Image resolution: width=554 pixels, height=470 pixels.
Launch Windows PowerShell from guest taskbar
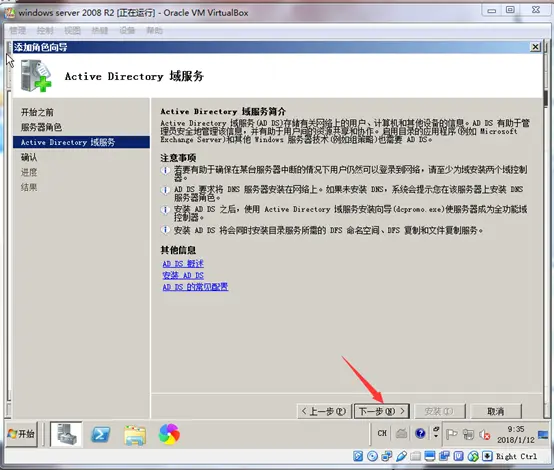[x=101, y=435]
